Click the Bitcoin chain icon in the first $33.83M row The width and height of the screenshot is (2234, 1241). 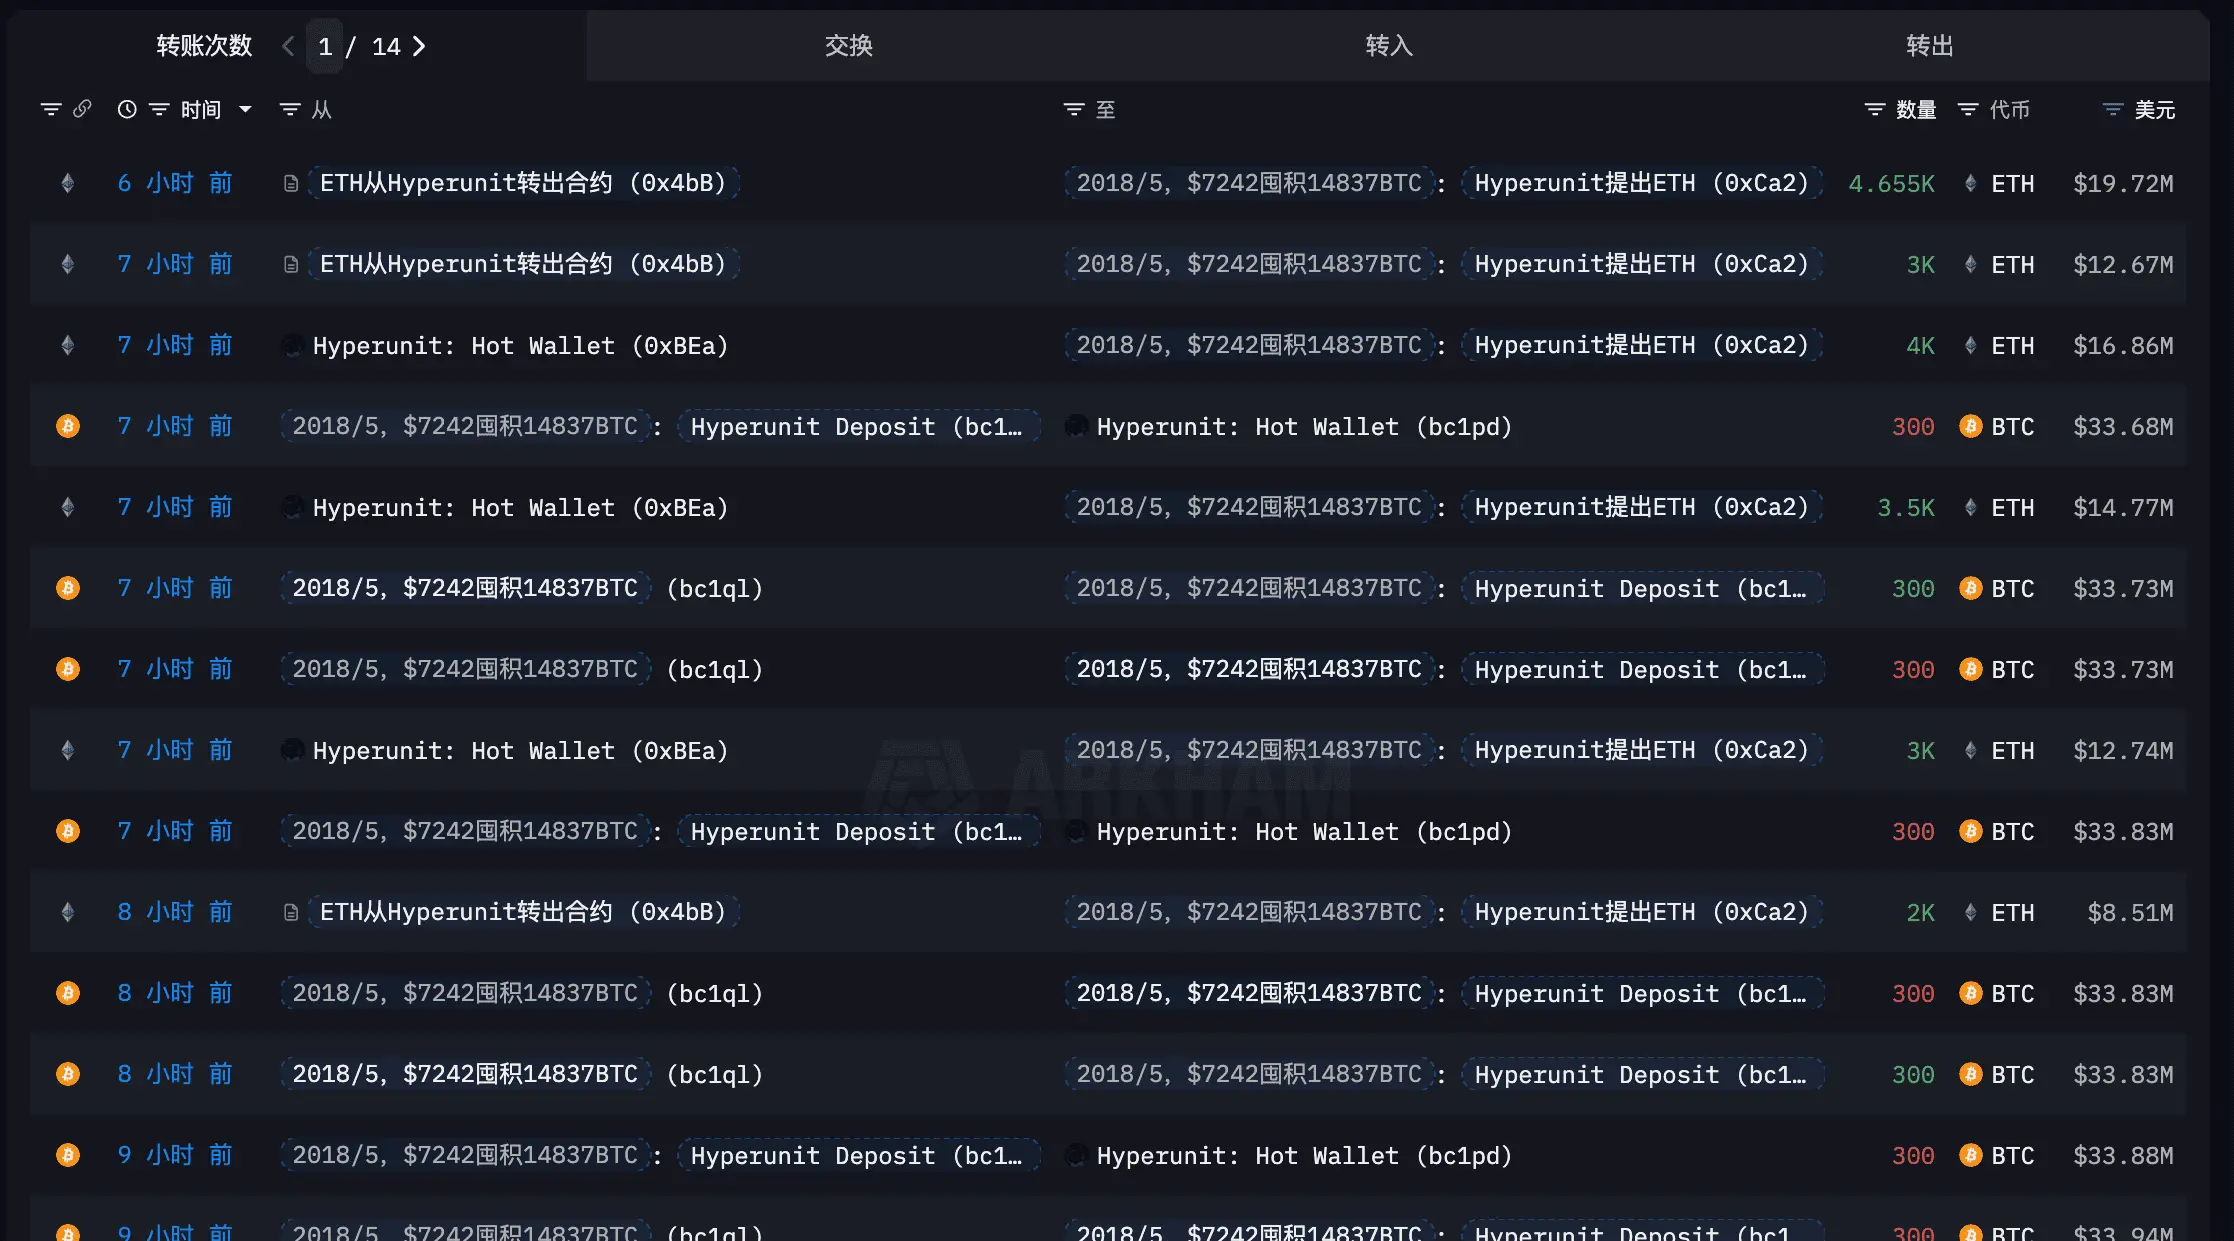68,831
